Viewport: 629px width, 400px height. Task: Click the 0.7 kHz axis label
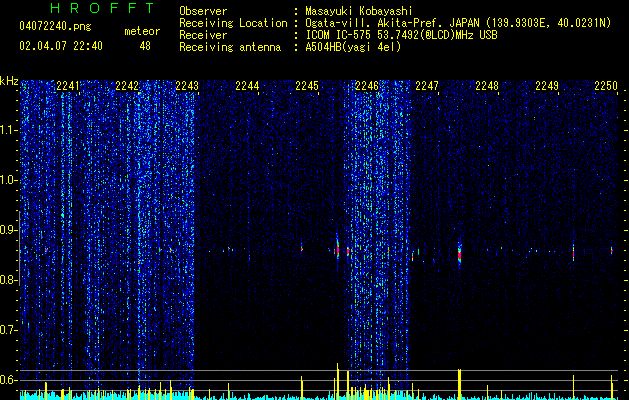[x=9, y=330]
